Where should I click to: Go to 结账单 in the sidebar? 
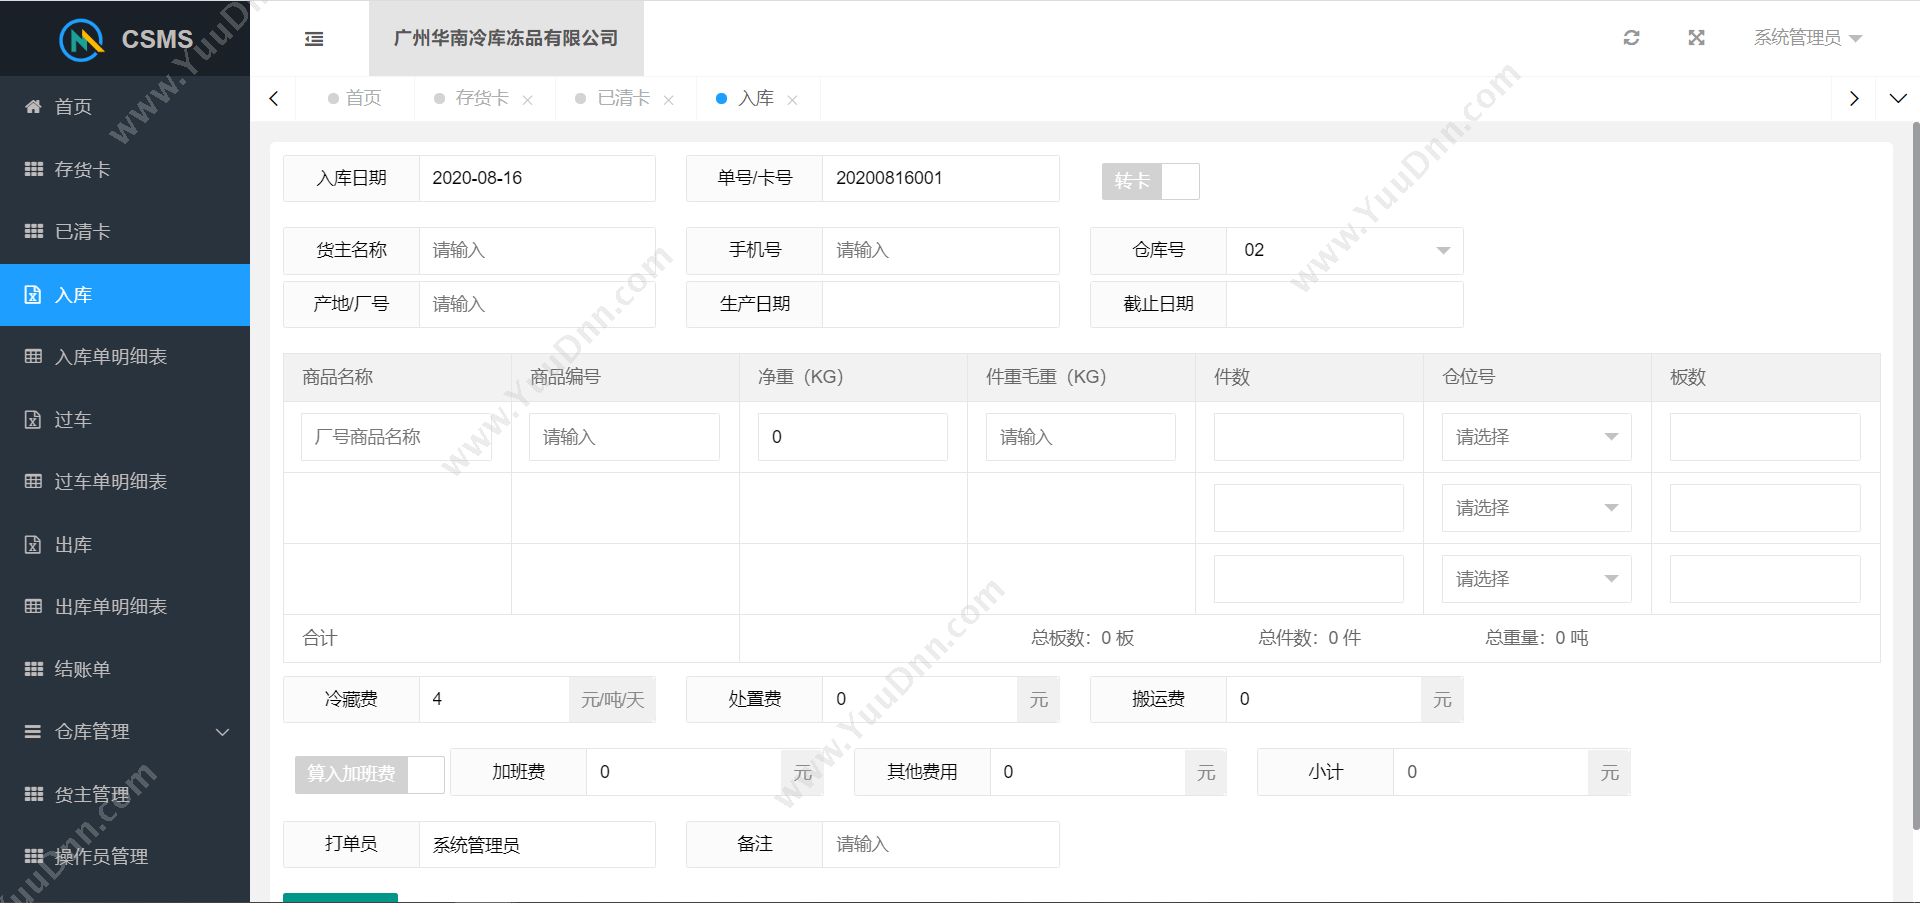[x=125, y=669]
